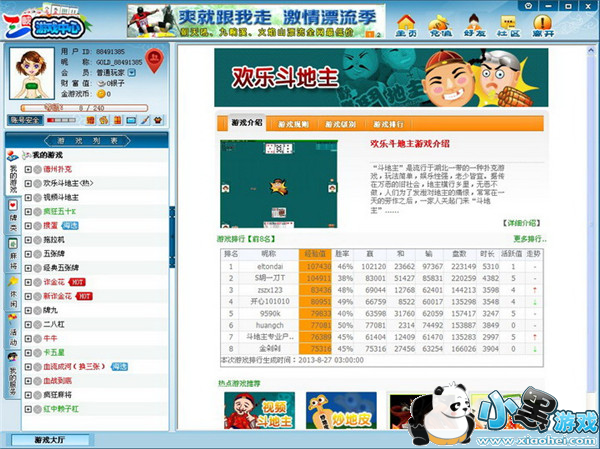Open the 更多排行 link
The height and width of the screenshot is (449, 600).
[530, 239]
